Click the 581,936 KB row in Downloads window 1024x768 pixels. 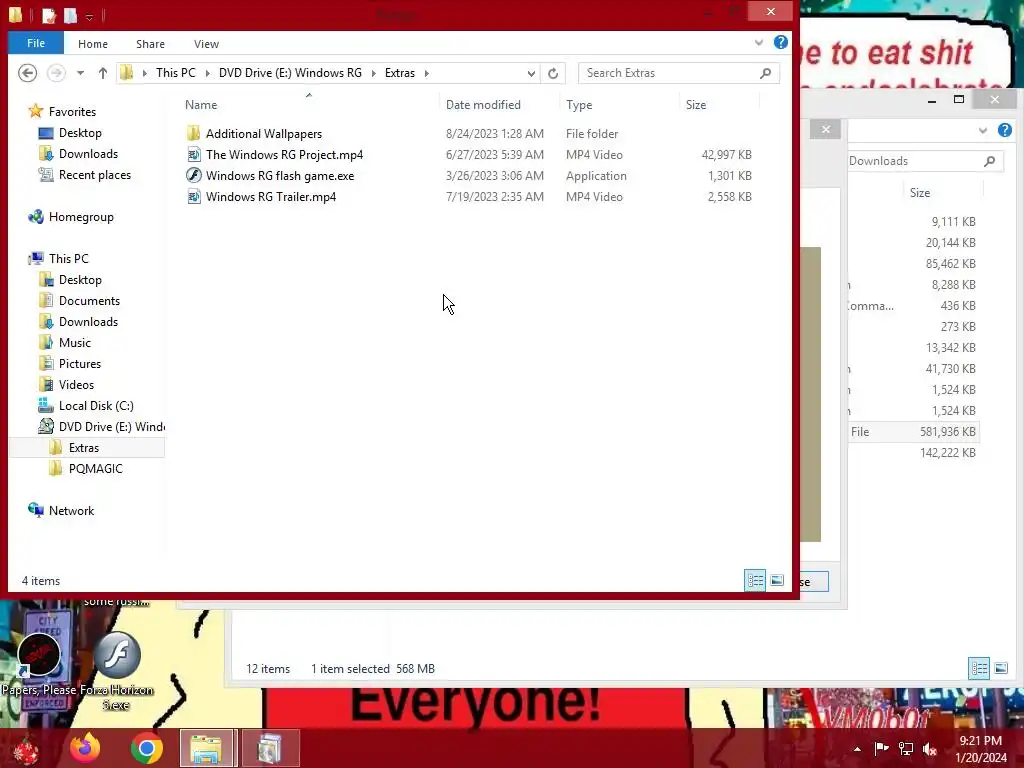tap(914, 432)
